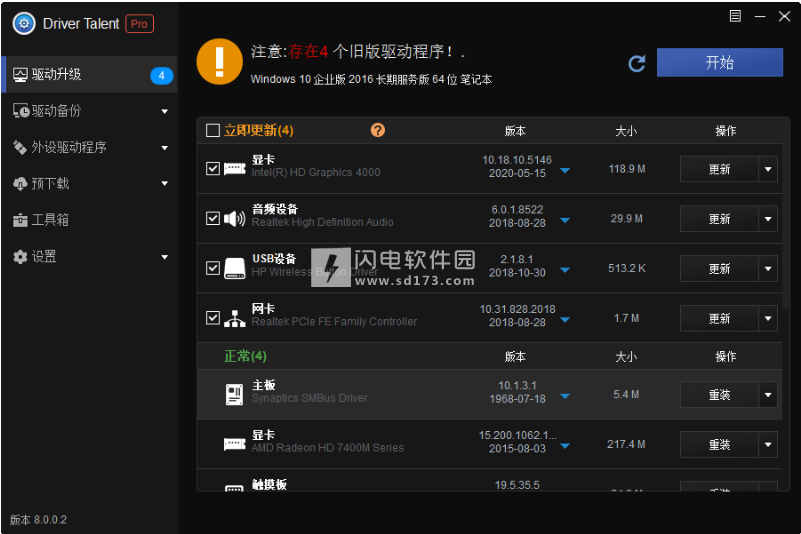Click the driver list vertical scrollbar
This screenshot has height=534, width=801.
(x=786, y=214)
